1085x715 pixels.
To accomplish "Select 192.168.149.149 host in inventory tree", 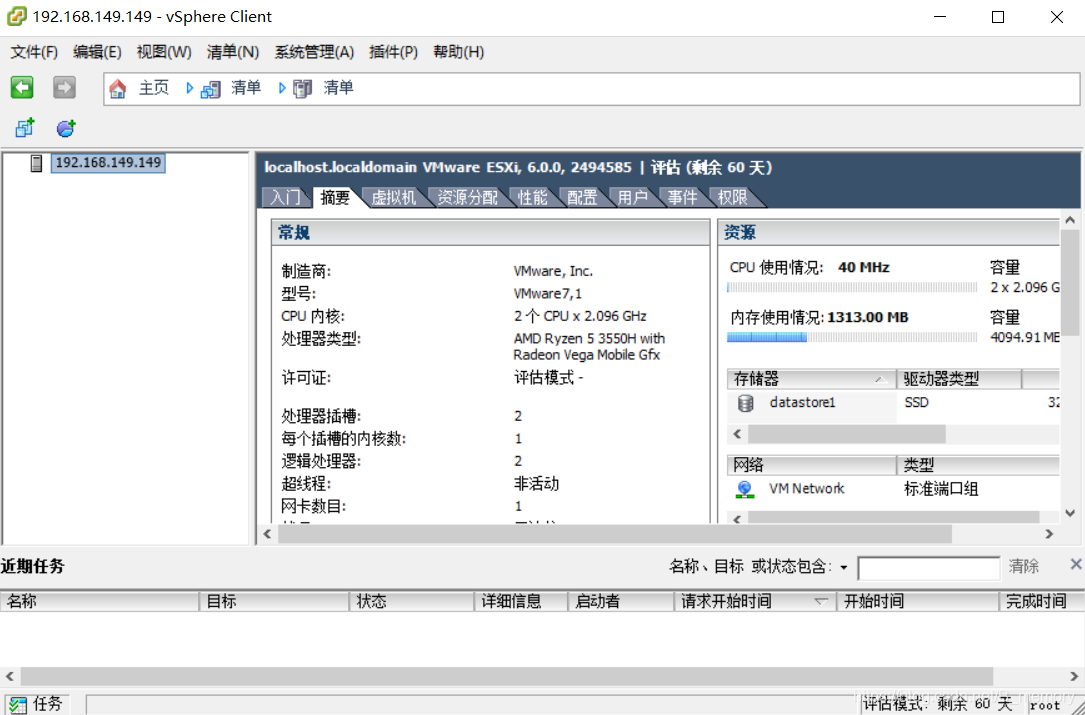I will (x=108, y=163).
